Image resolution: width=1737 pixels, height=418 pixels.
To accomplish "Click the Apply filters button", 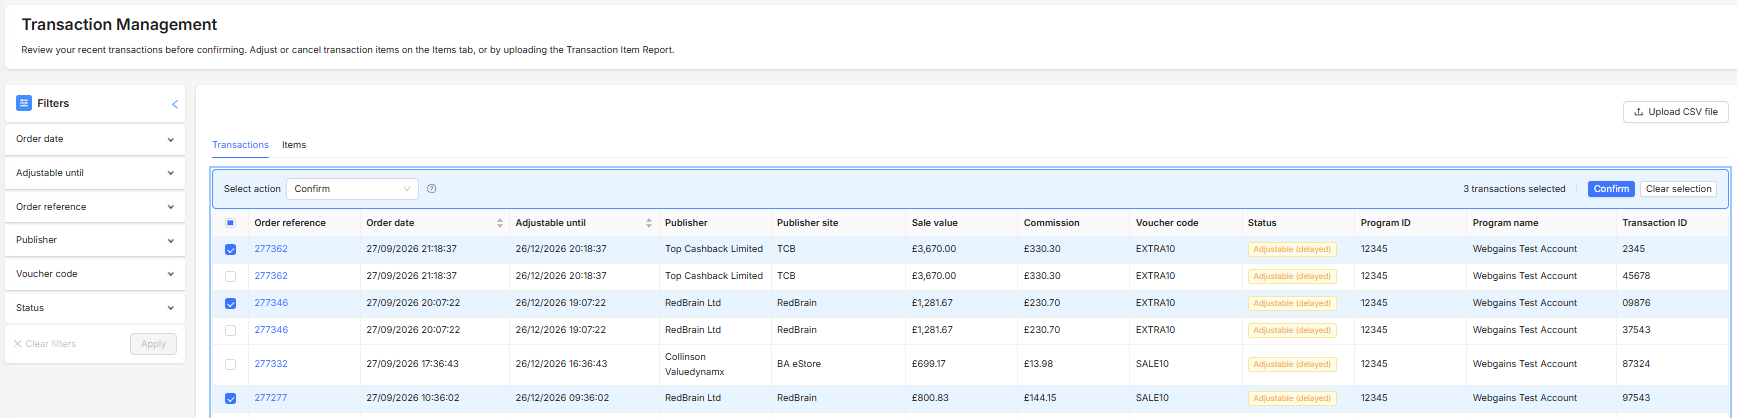I will [x=153, y=344].
